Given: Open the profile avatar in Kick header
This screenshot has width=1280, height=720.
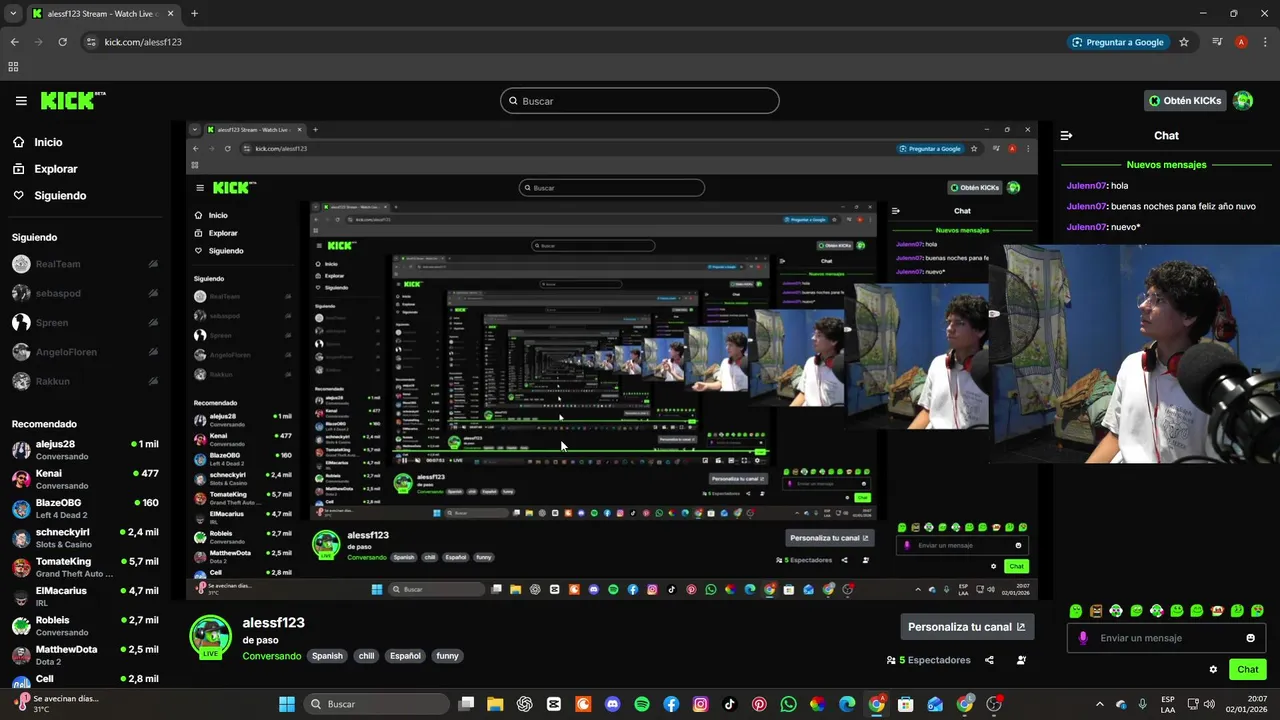Looking at the screenshot, I should click(x=1243, y=100).
